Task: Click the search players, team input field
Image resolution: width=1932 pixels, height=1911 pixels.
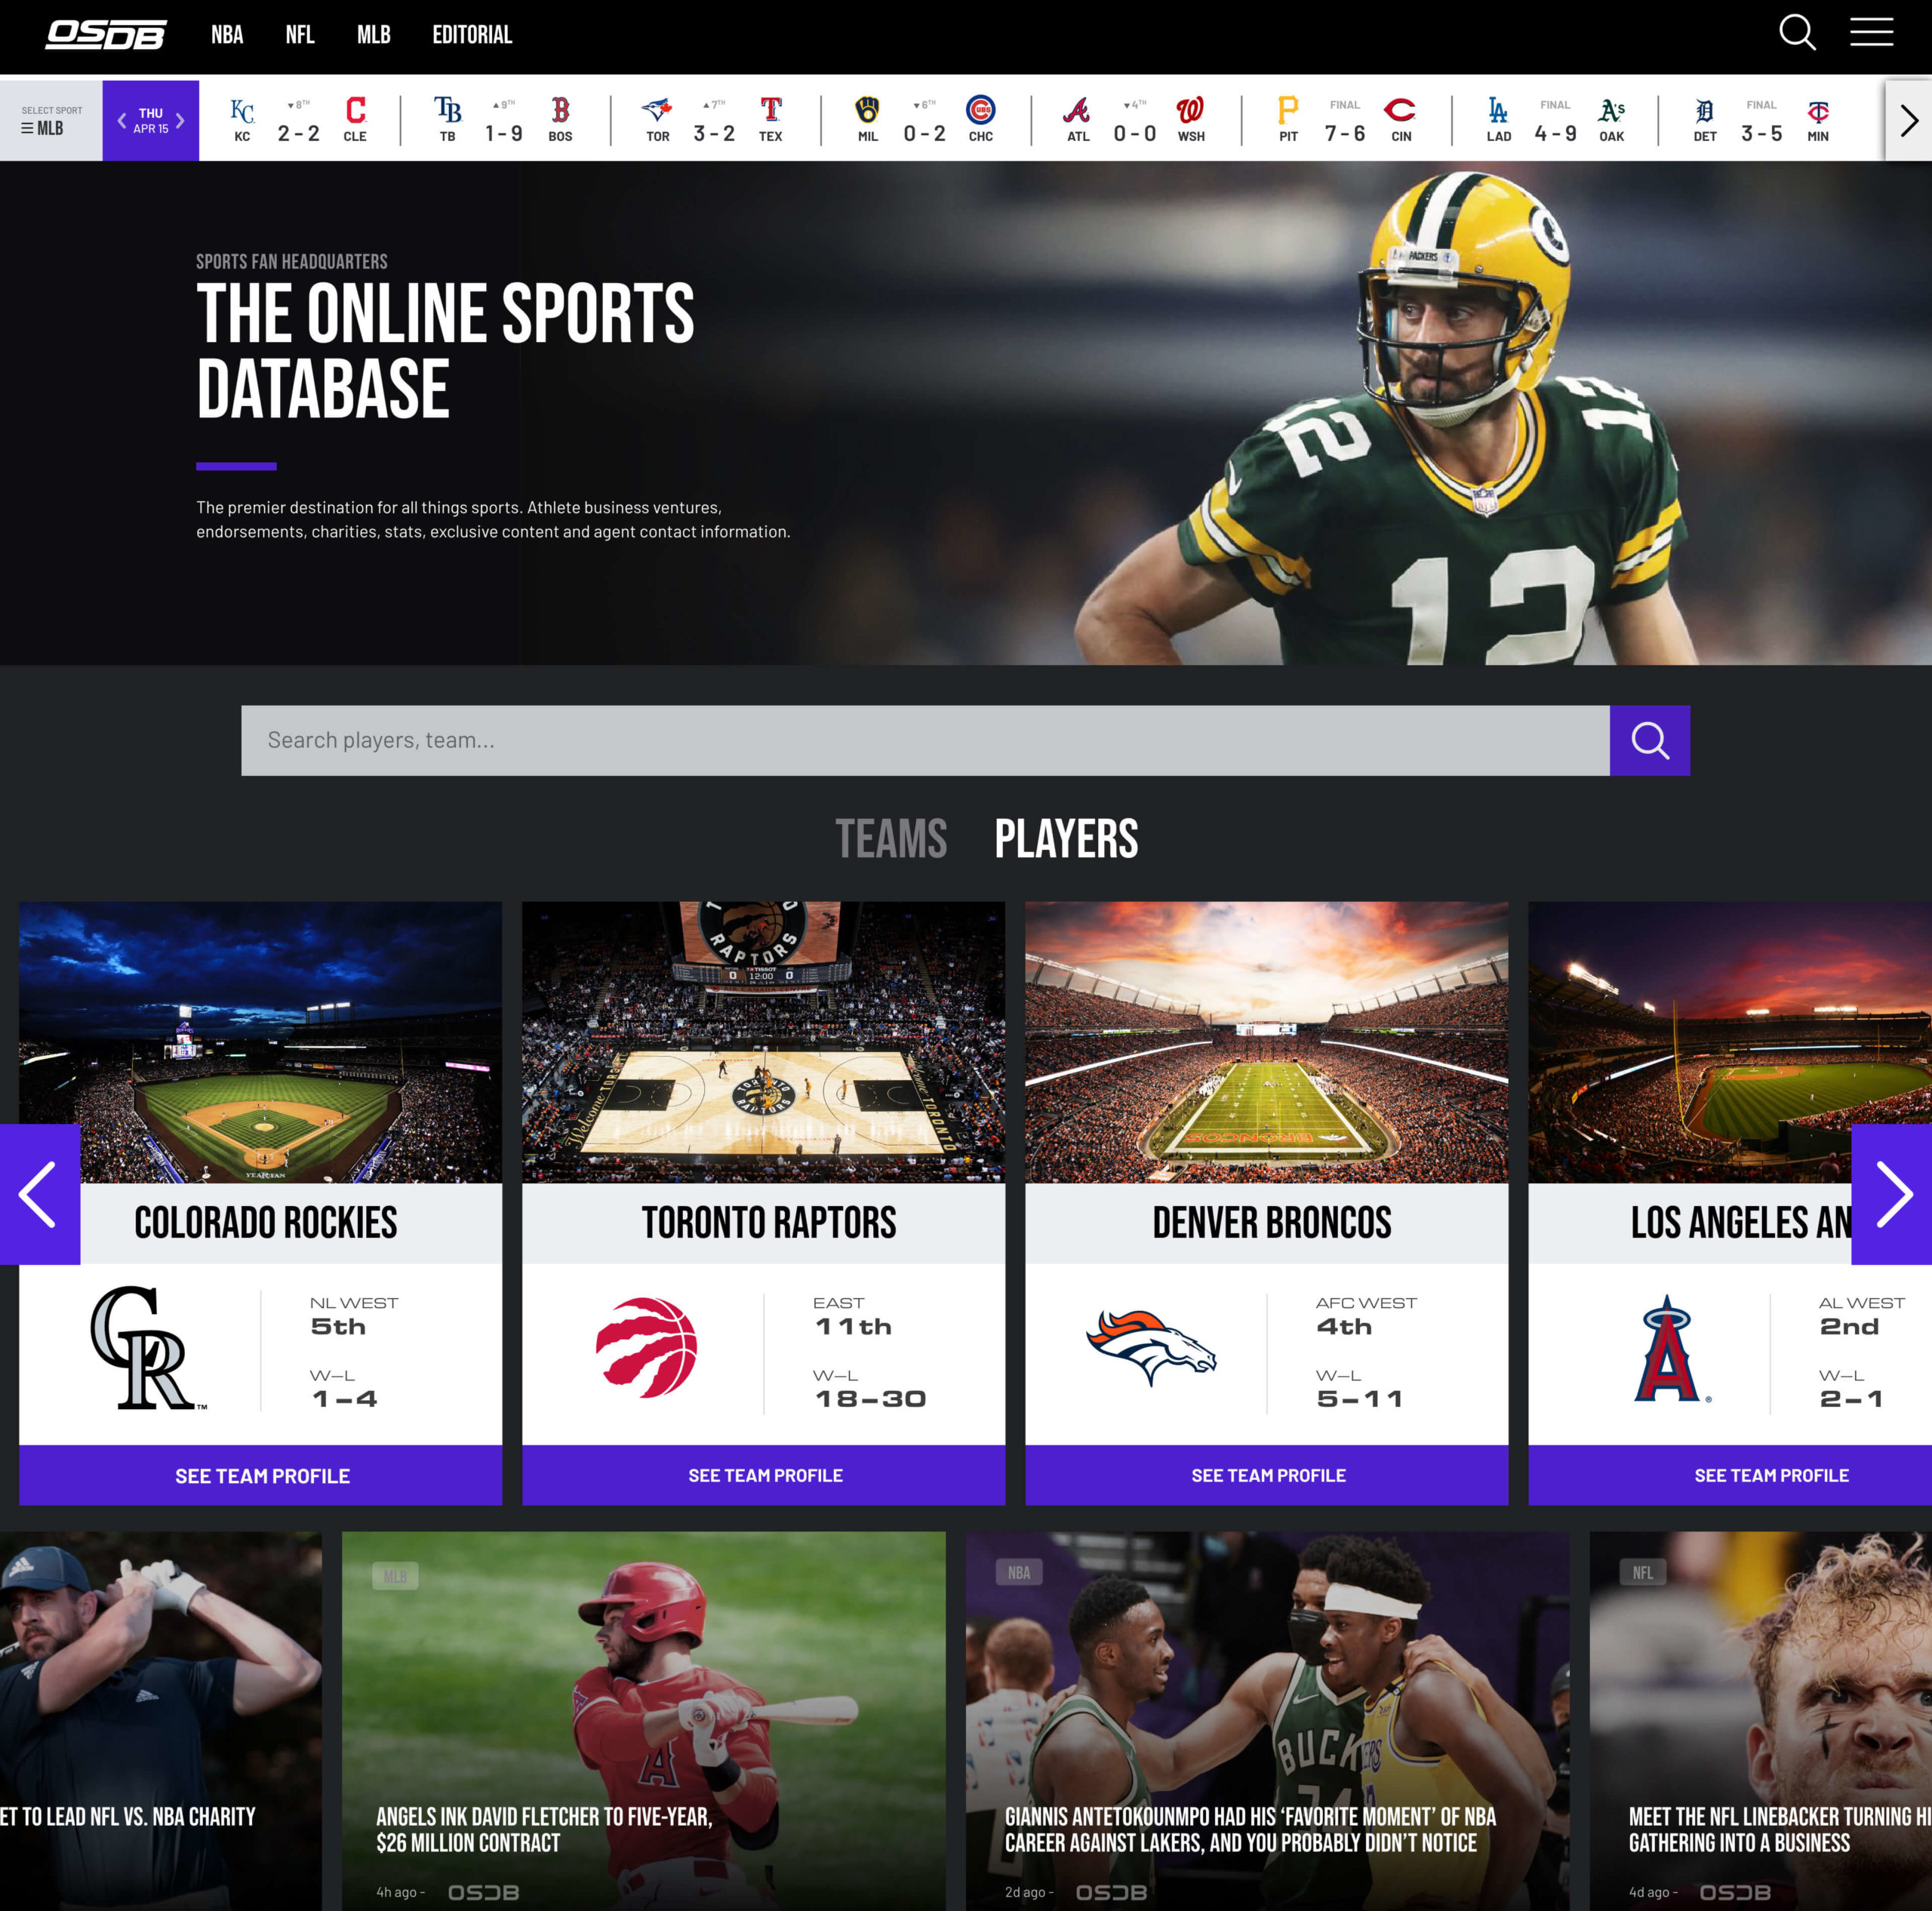Action: (925, 741)
